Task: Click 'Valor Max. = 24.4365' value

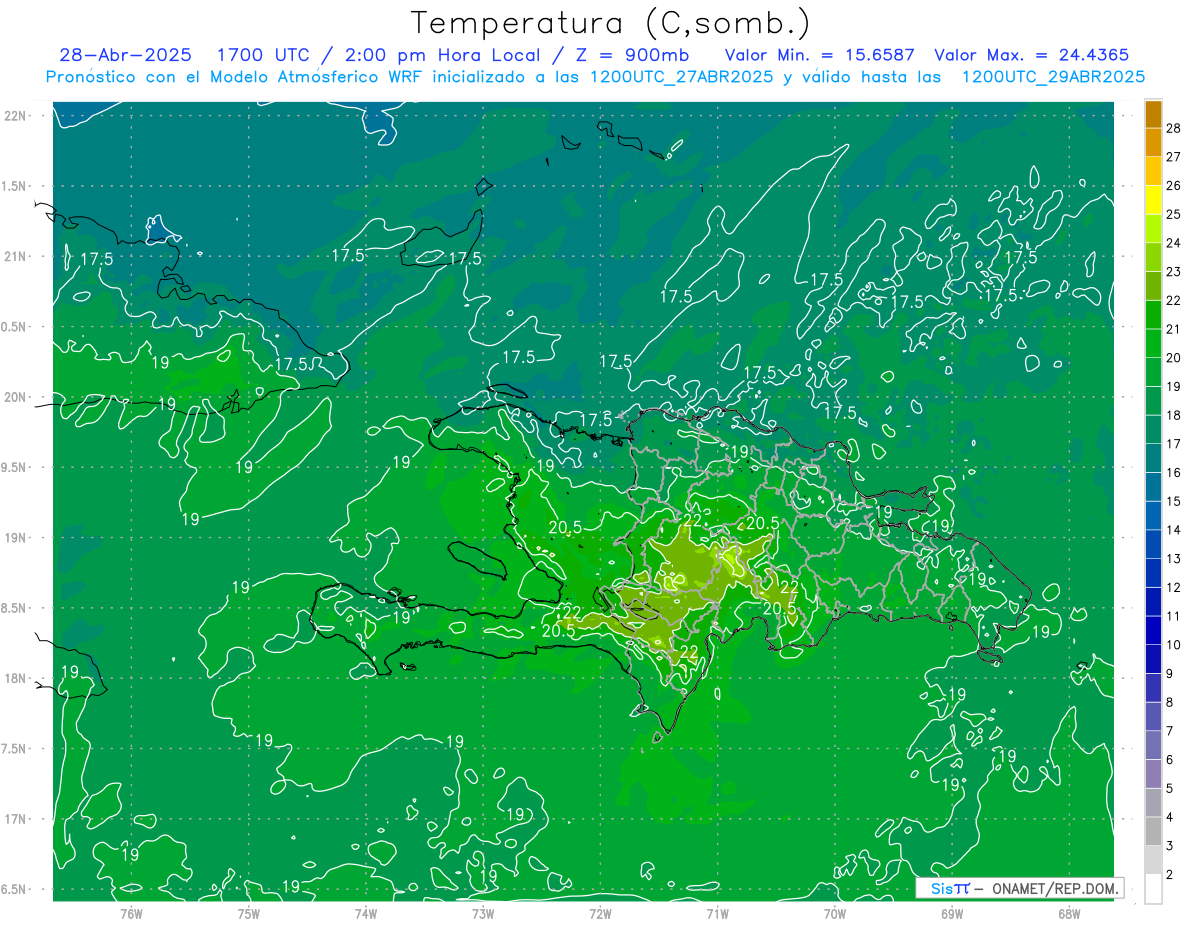Action: coord(1032,56)
